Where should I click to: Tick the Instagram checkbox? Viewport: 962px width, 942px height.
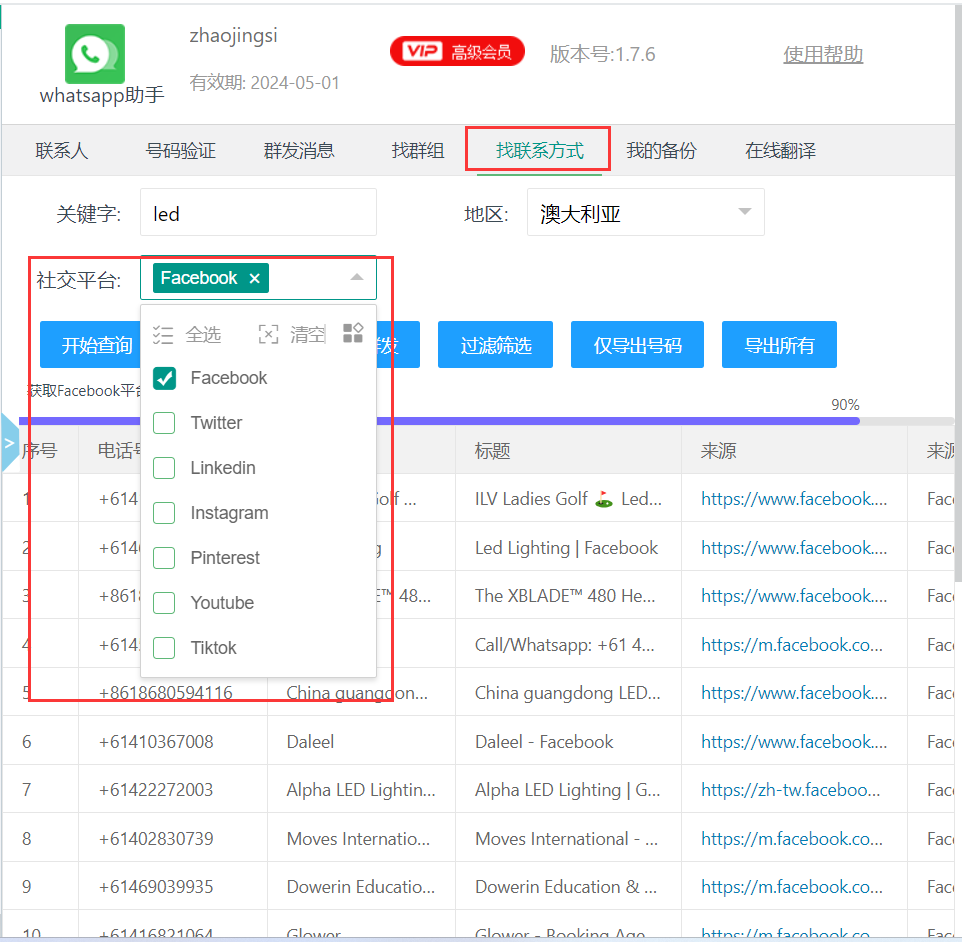164,513
